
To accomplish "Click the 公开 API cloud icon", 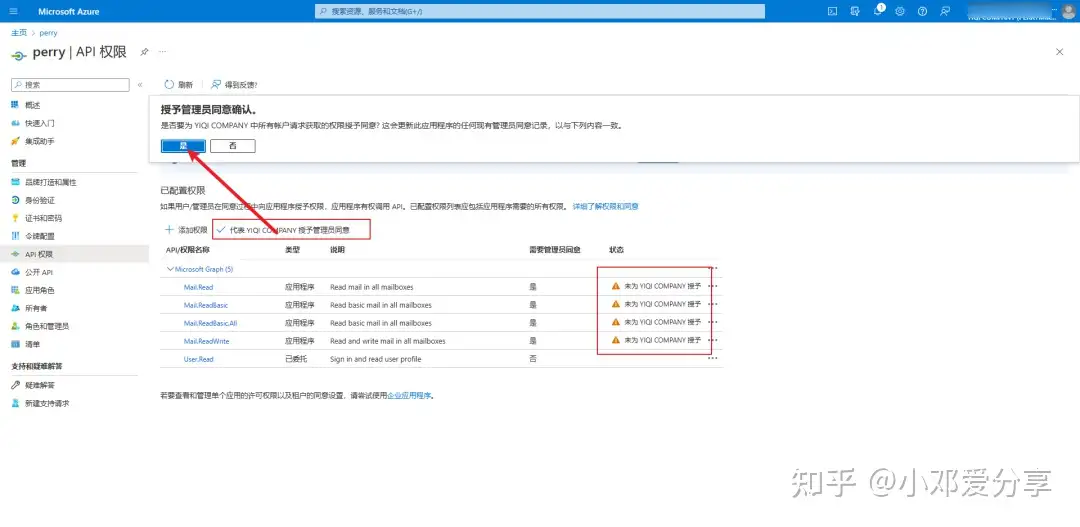I will click(x=15, y=272).
